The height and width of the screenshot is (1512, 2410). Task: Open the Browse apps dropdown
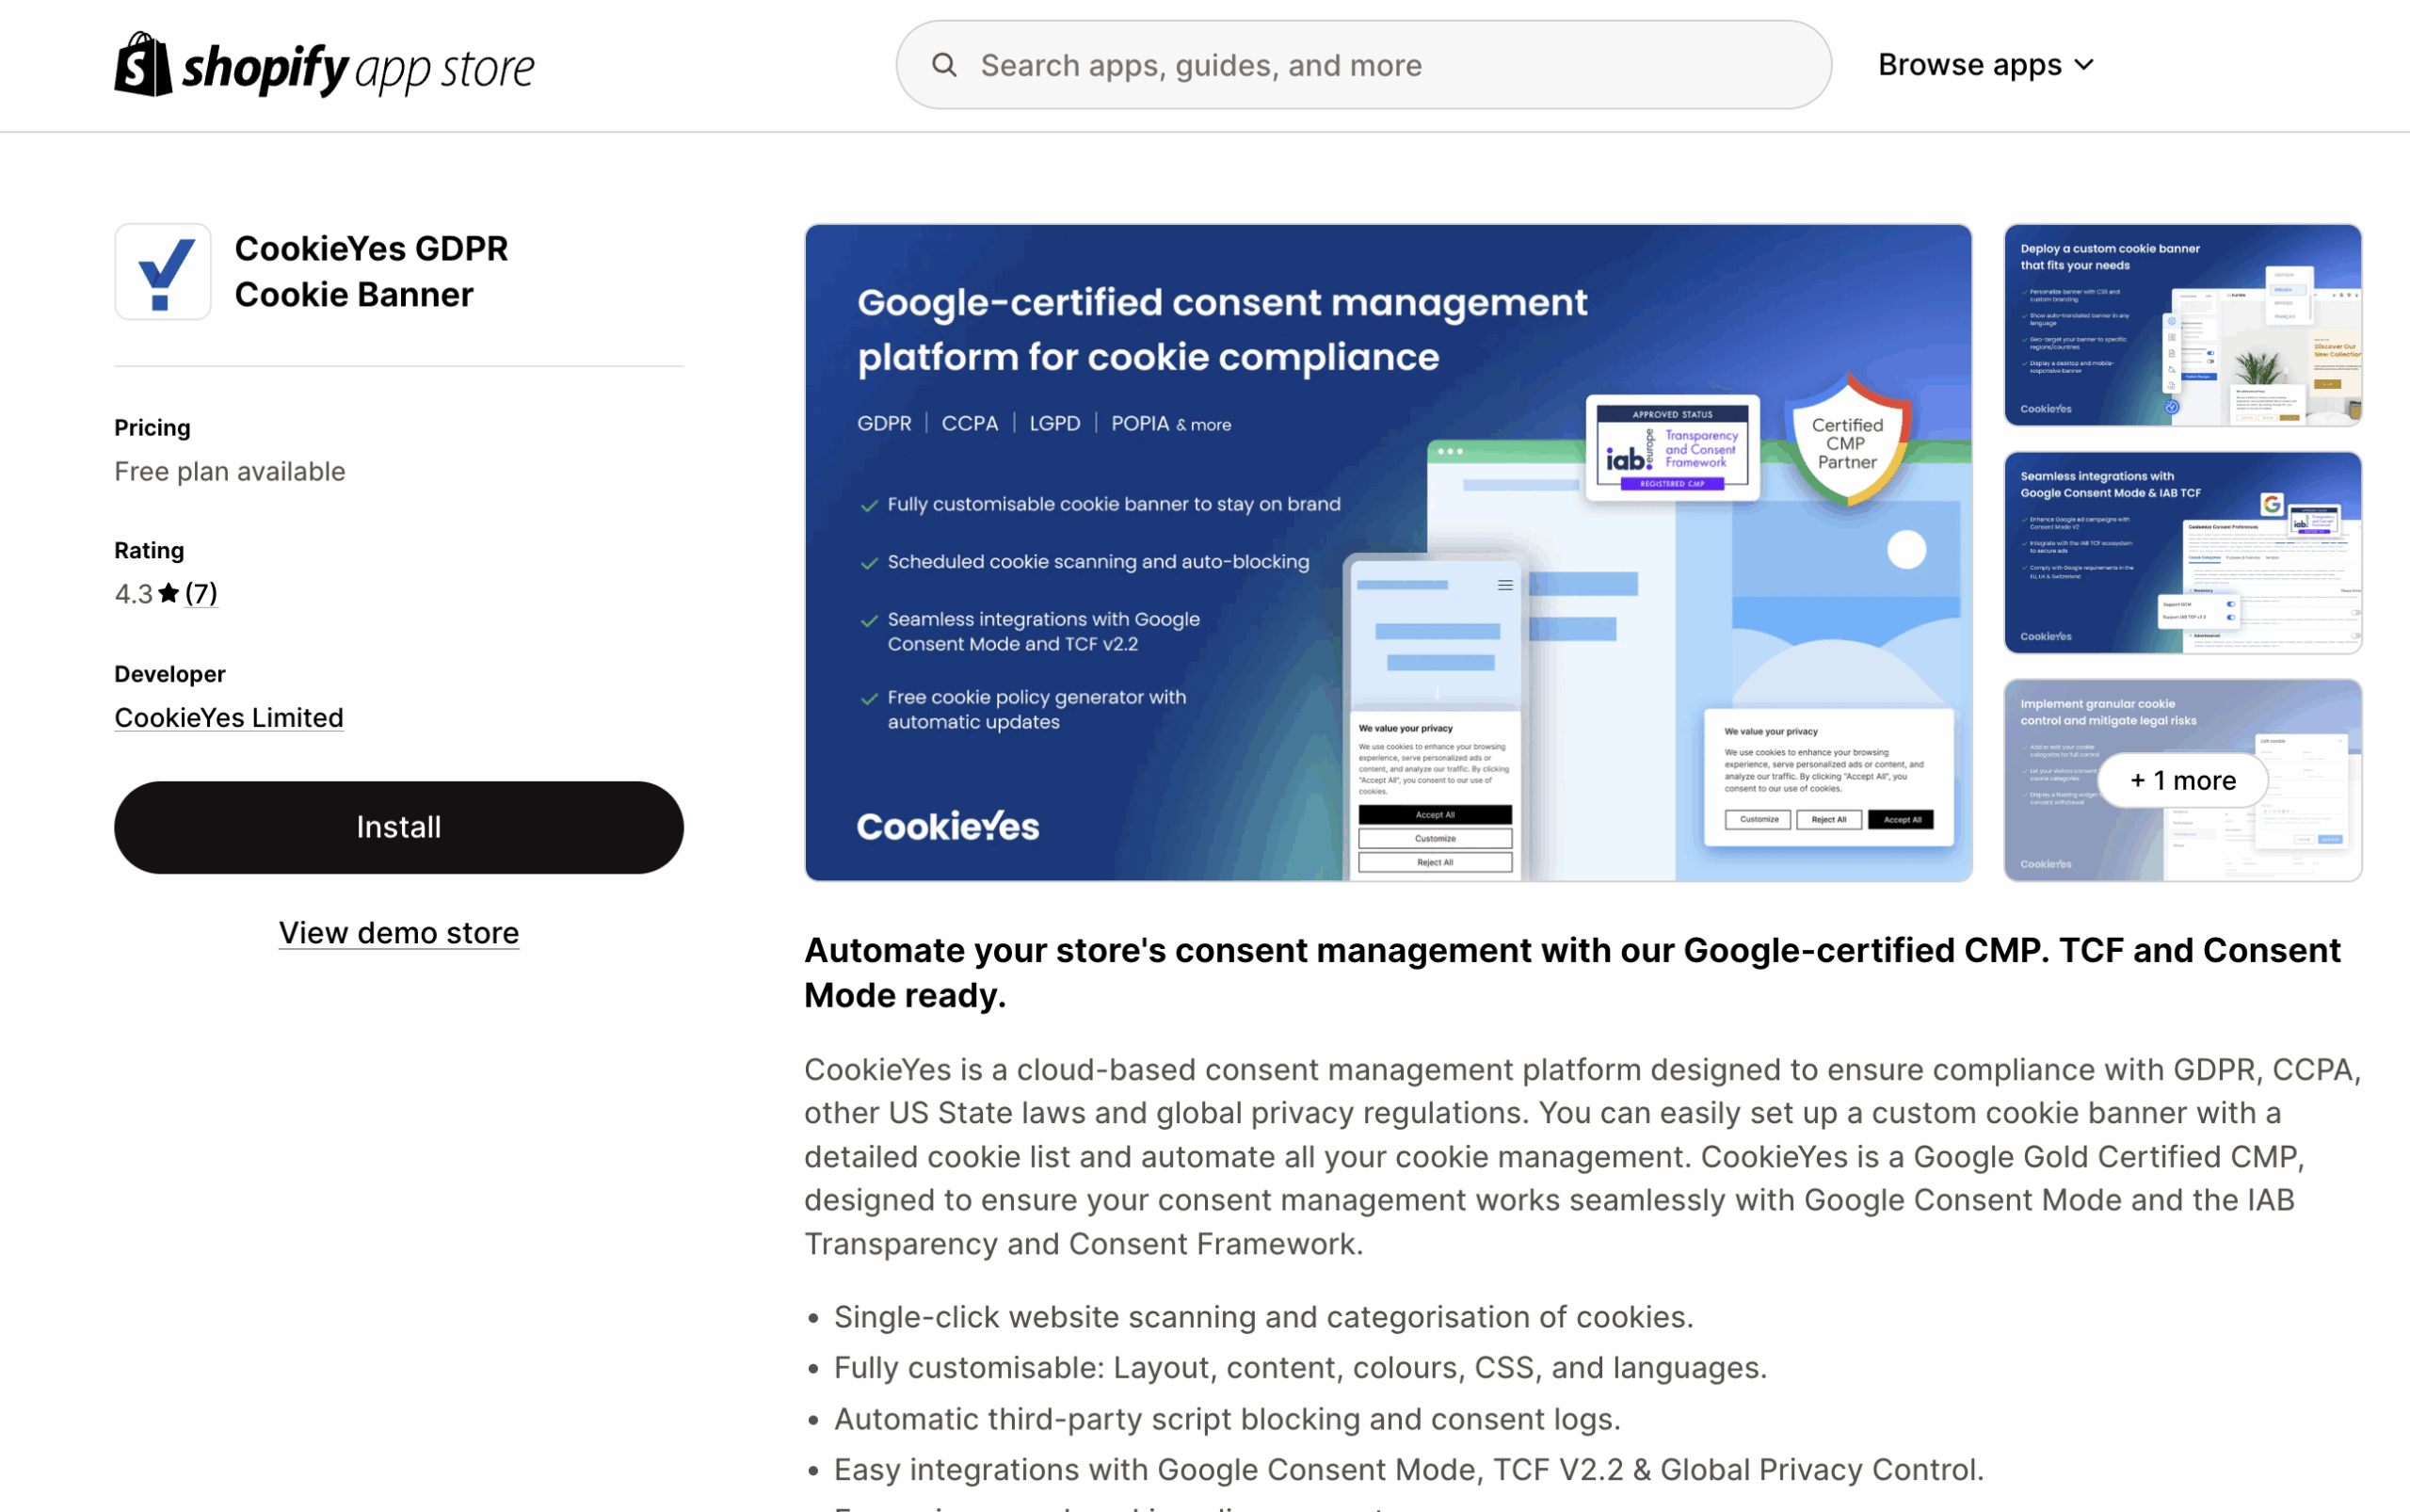pos(1985,65)
